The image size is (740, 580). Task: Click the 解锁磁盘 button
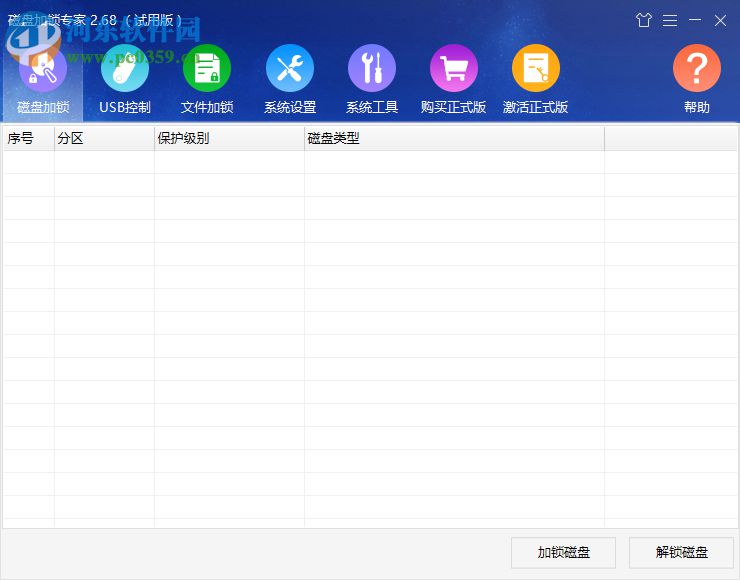[681, 552]
